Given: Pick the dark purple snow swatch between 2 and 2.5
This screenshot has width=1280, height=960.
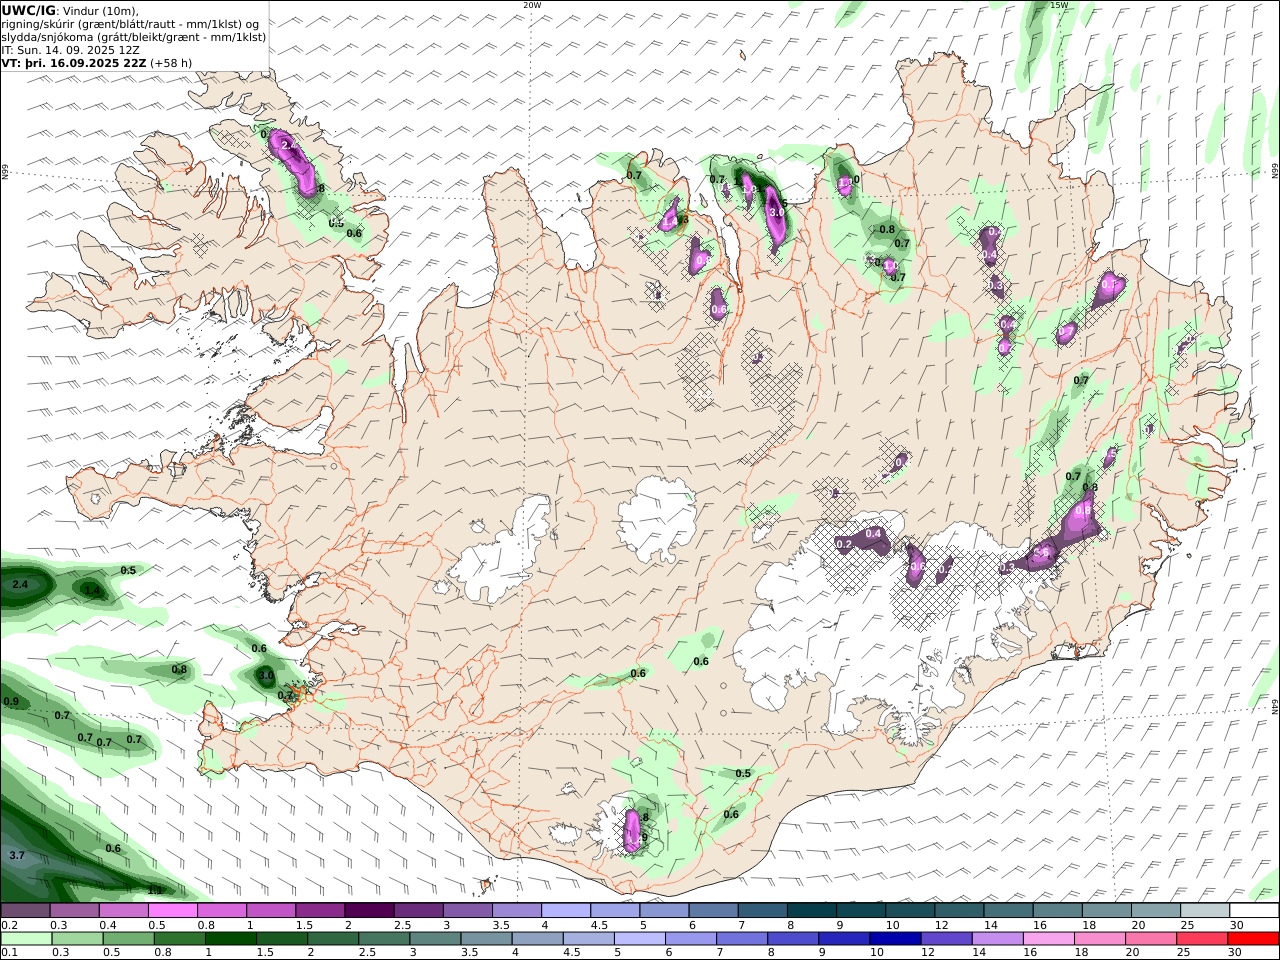Looking at the screenshot, I should coord(369,910).
